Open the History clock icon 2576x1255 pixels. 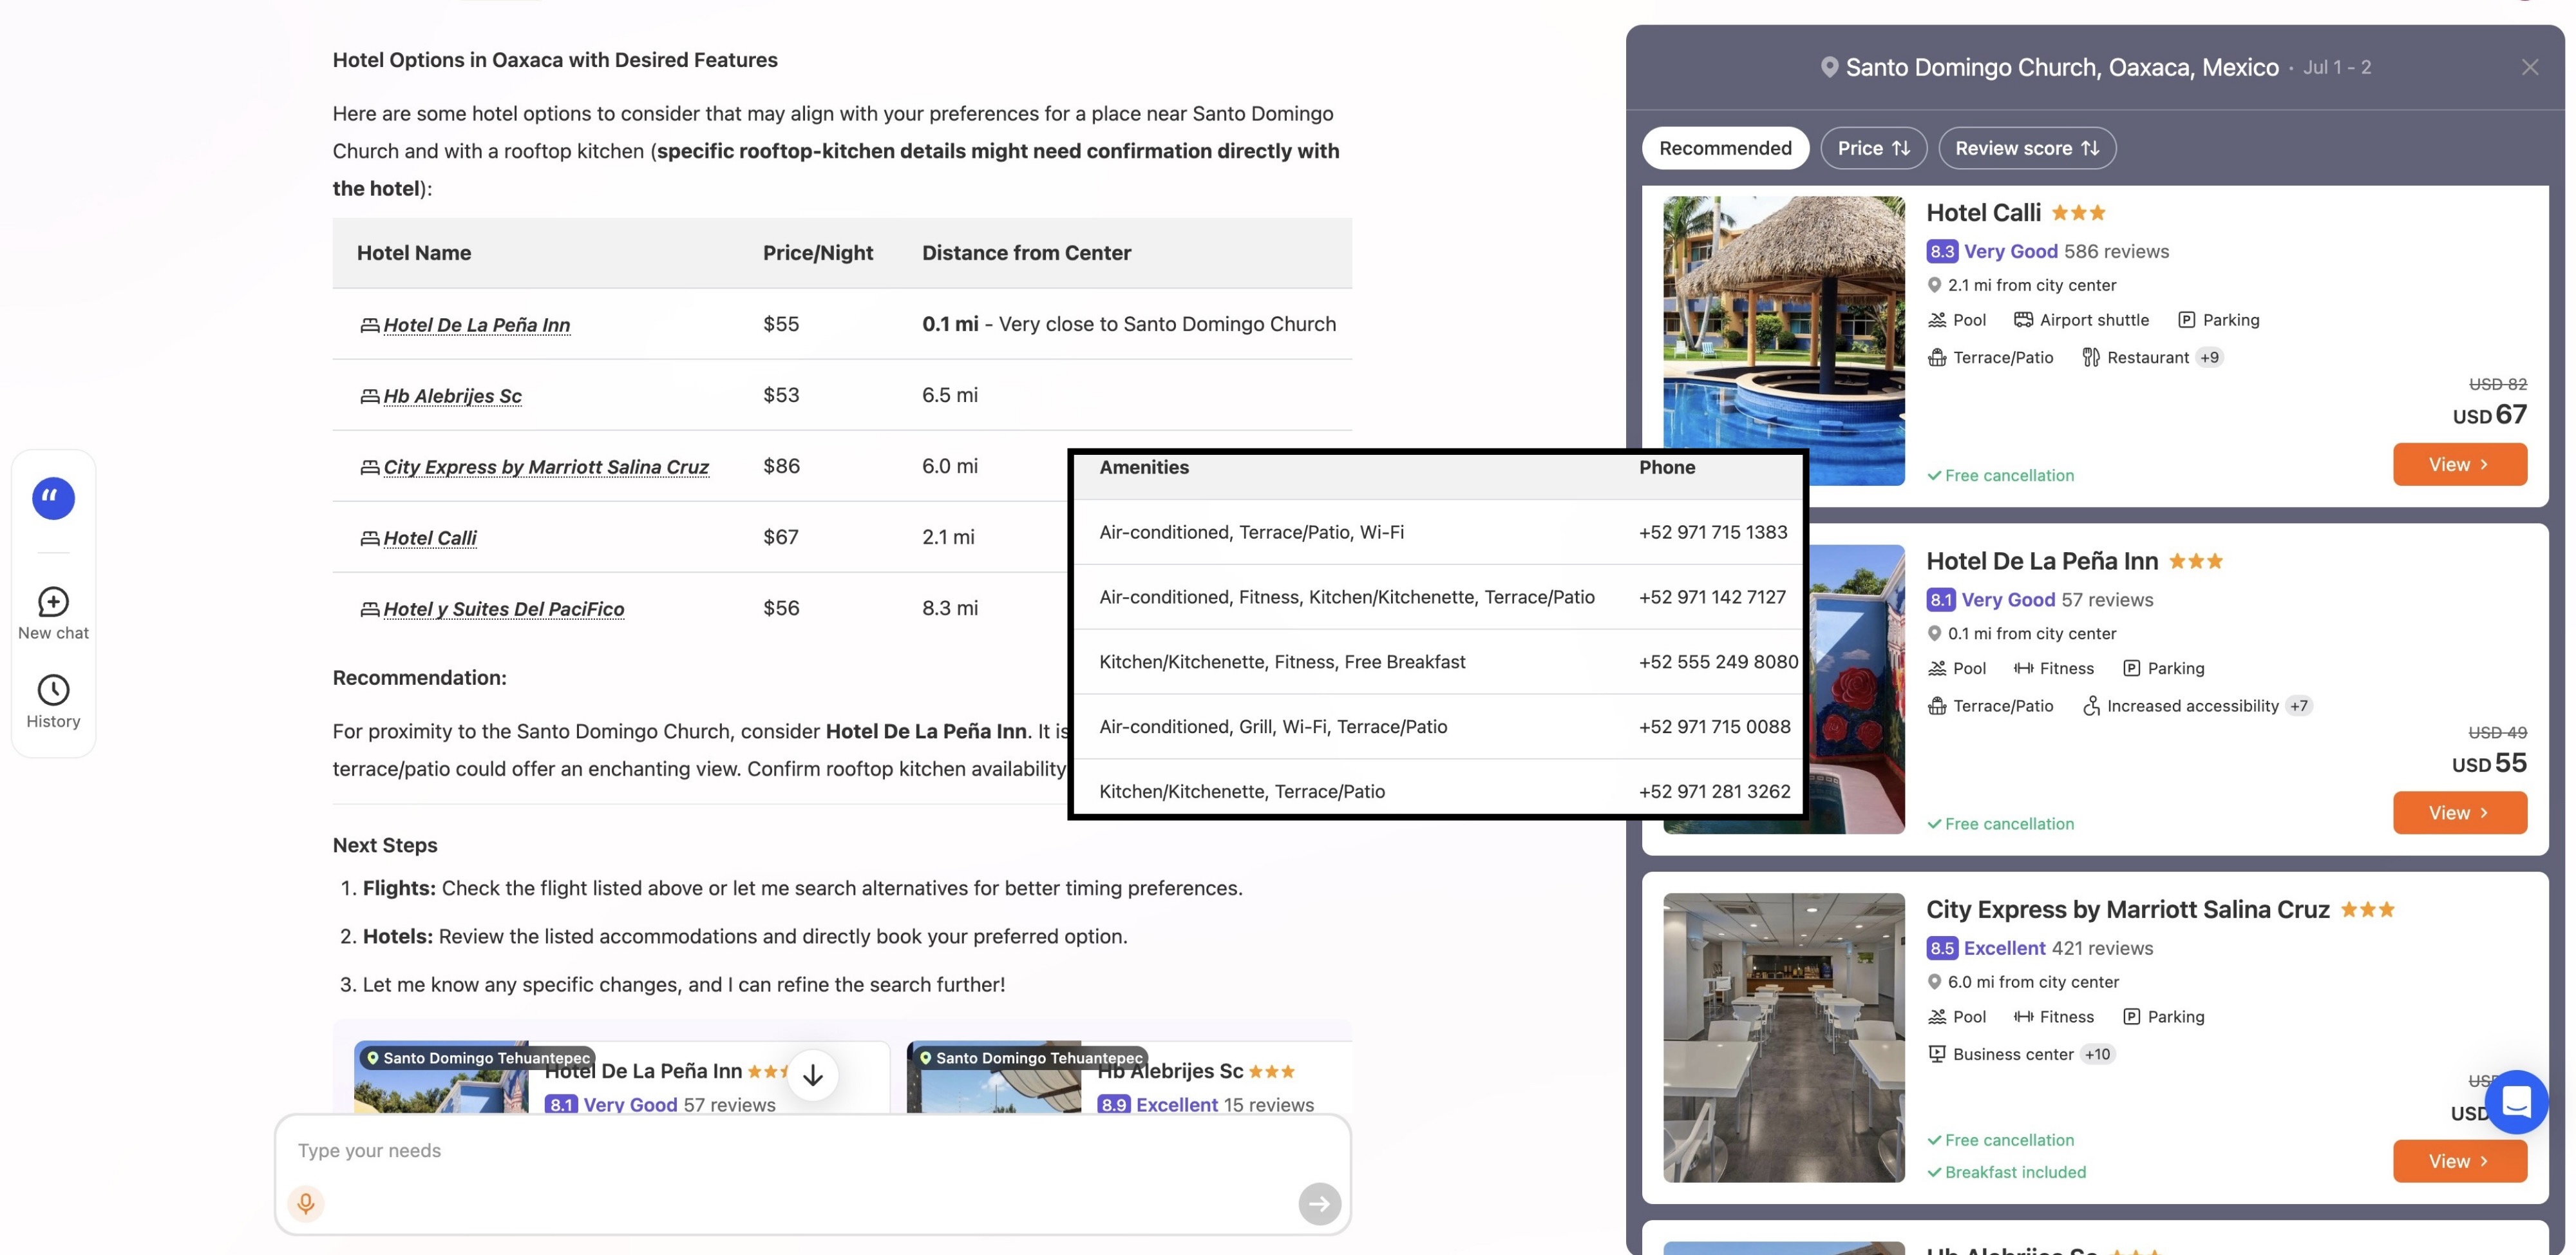tap(53, 689)
